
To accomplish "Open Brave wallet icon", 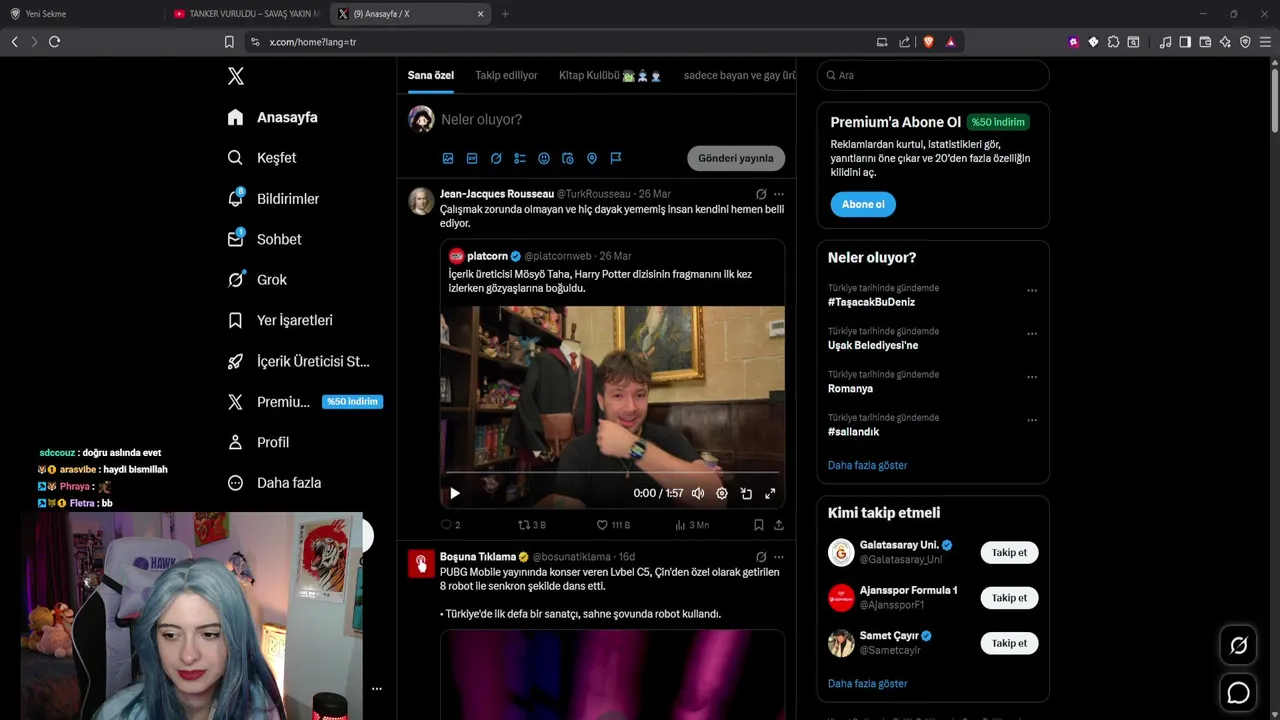I will [x=1205, y=42].
